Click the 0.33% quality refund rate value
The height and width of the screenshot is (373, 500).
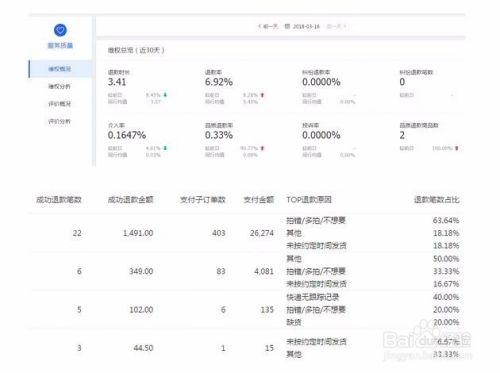click(219, 135)
